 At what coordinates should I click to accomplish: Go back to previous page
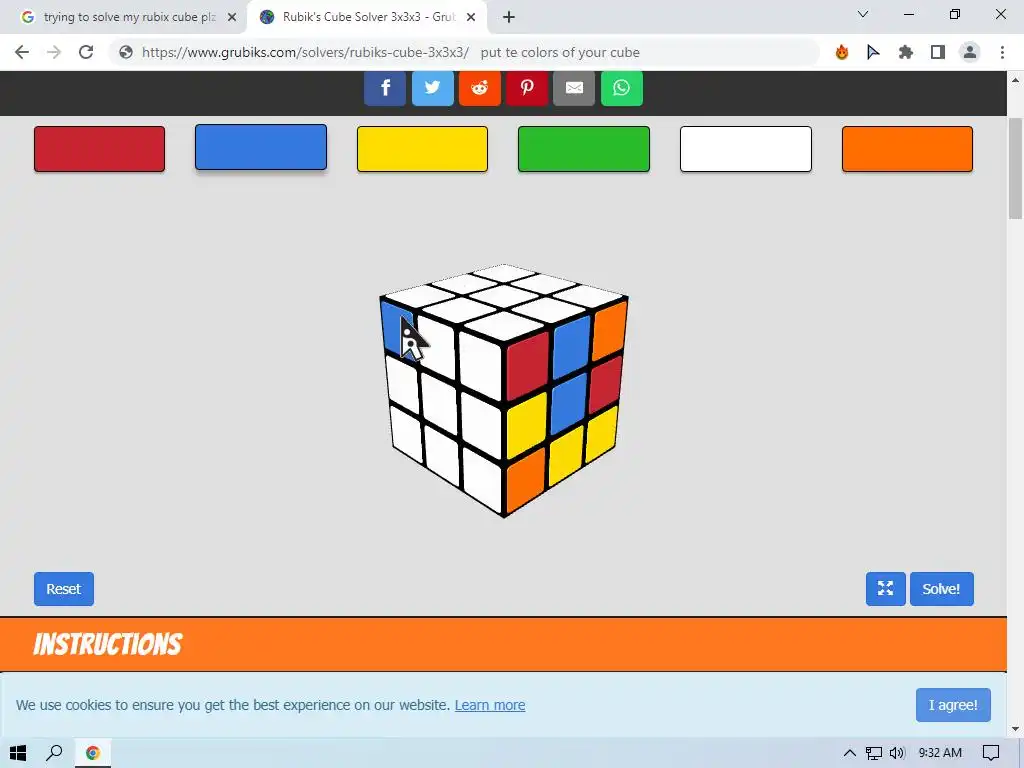[x=22, y=52]
